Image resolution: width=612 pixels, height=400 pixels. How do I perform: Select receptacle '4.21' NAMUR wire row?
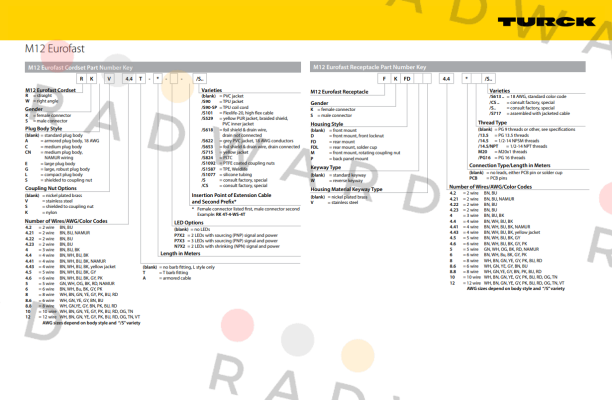(x=482, y=199)
